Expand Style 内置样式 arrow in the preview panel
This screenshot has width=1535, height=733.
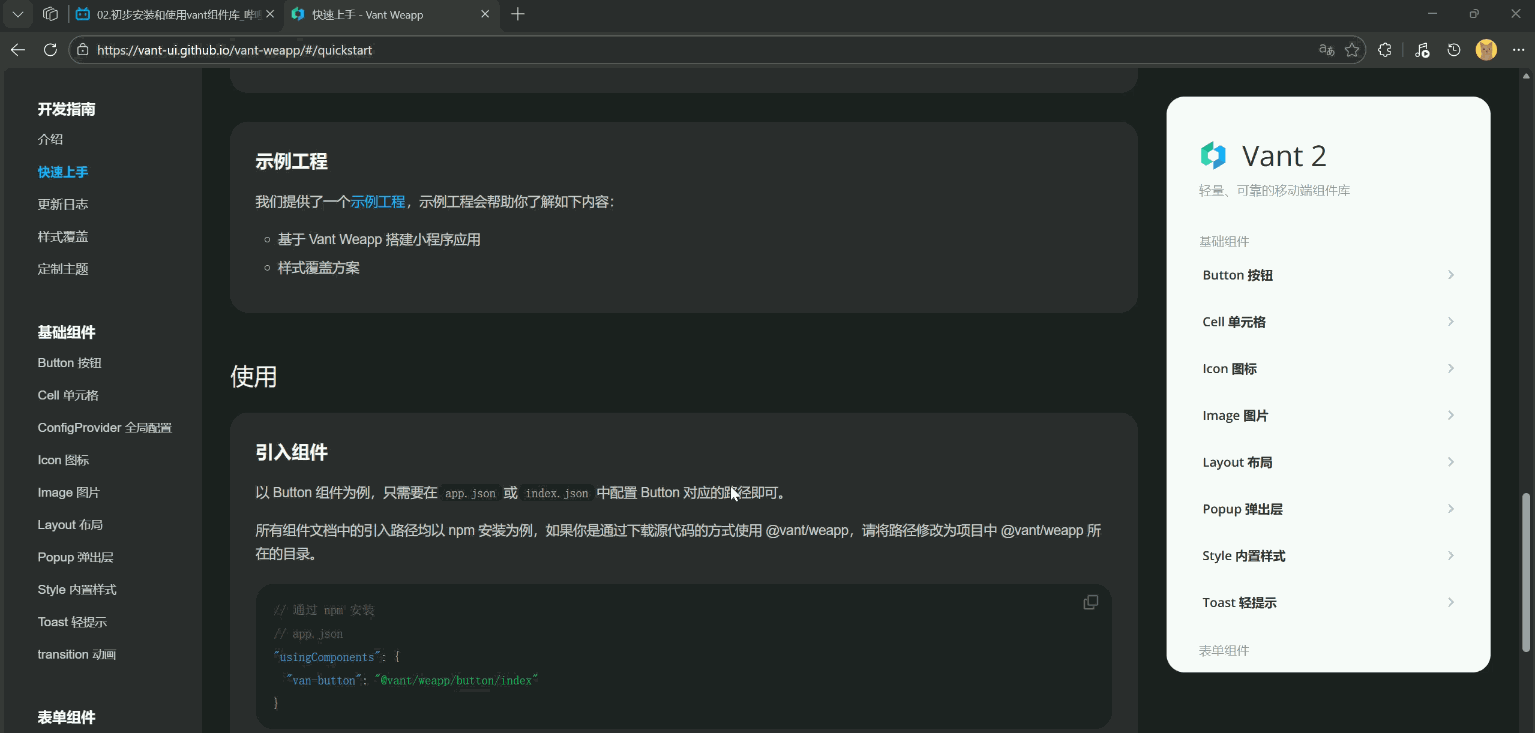point(1451,556)
